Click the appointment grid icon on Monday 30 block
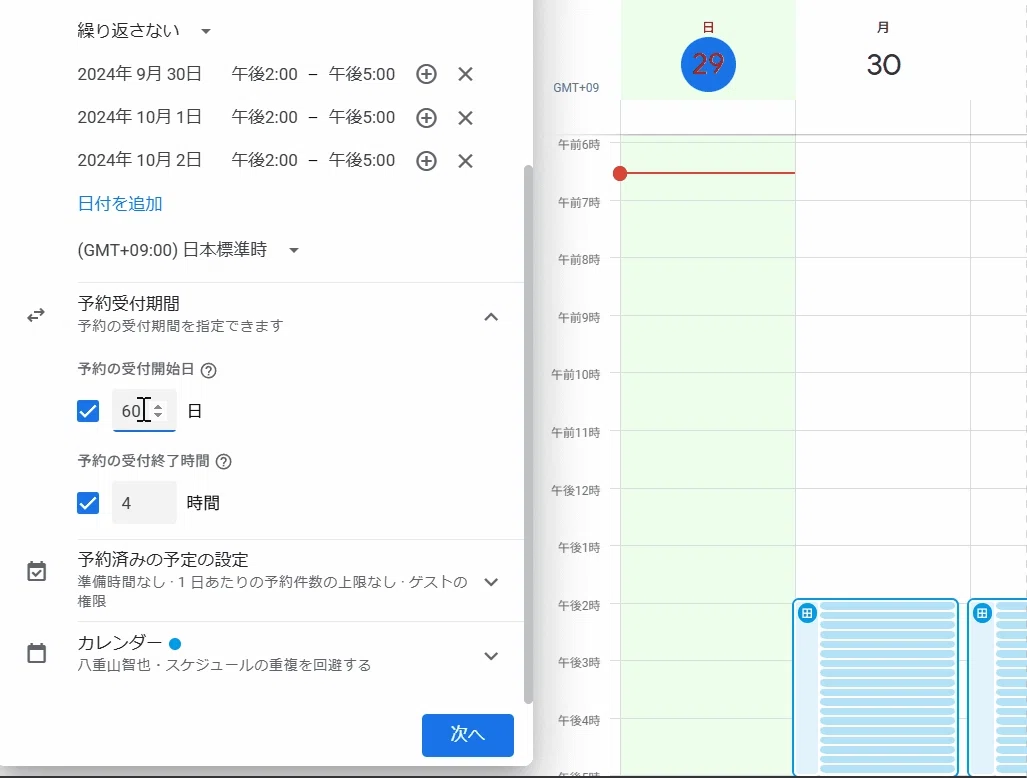Screen dimensions: 1027x778 tap(807, 614)
